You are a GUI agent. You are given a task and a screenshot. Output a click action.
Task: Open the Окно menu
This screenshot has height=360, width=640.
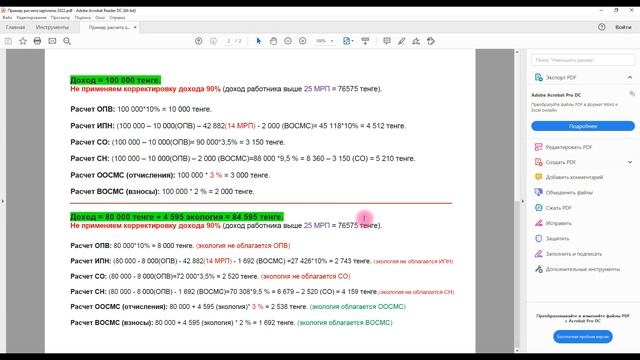pos(100,18)
